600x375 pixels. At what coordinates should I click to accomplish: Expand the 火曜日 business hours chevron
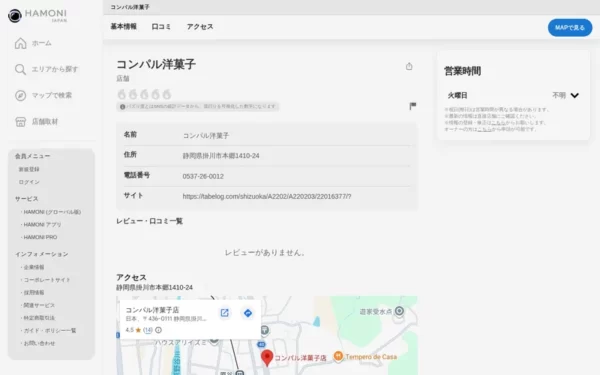tap(575, 95)
